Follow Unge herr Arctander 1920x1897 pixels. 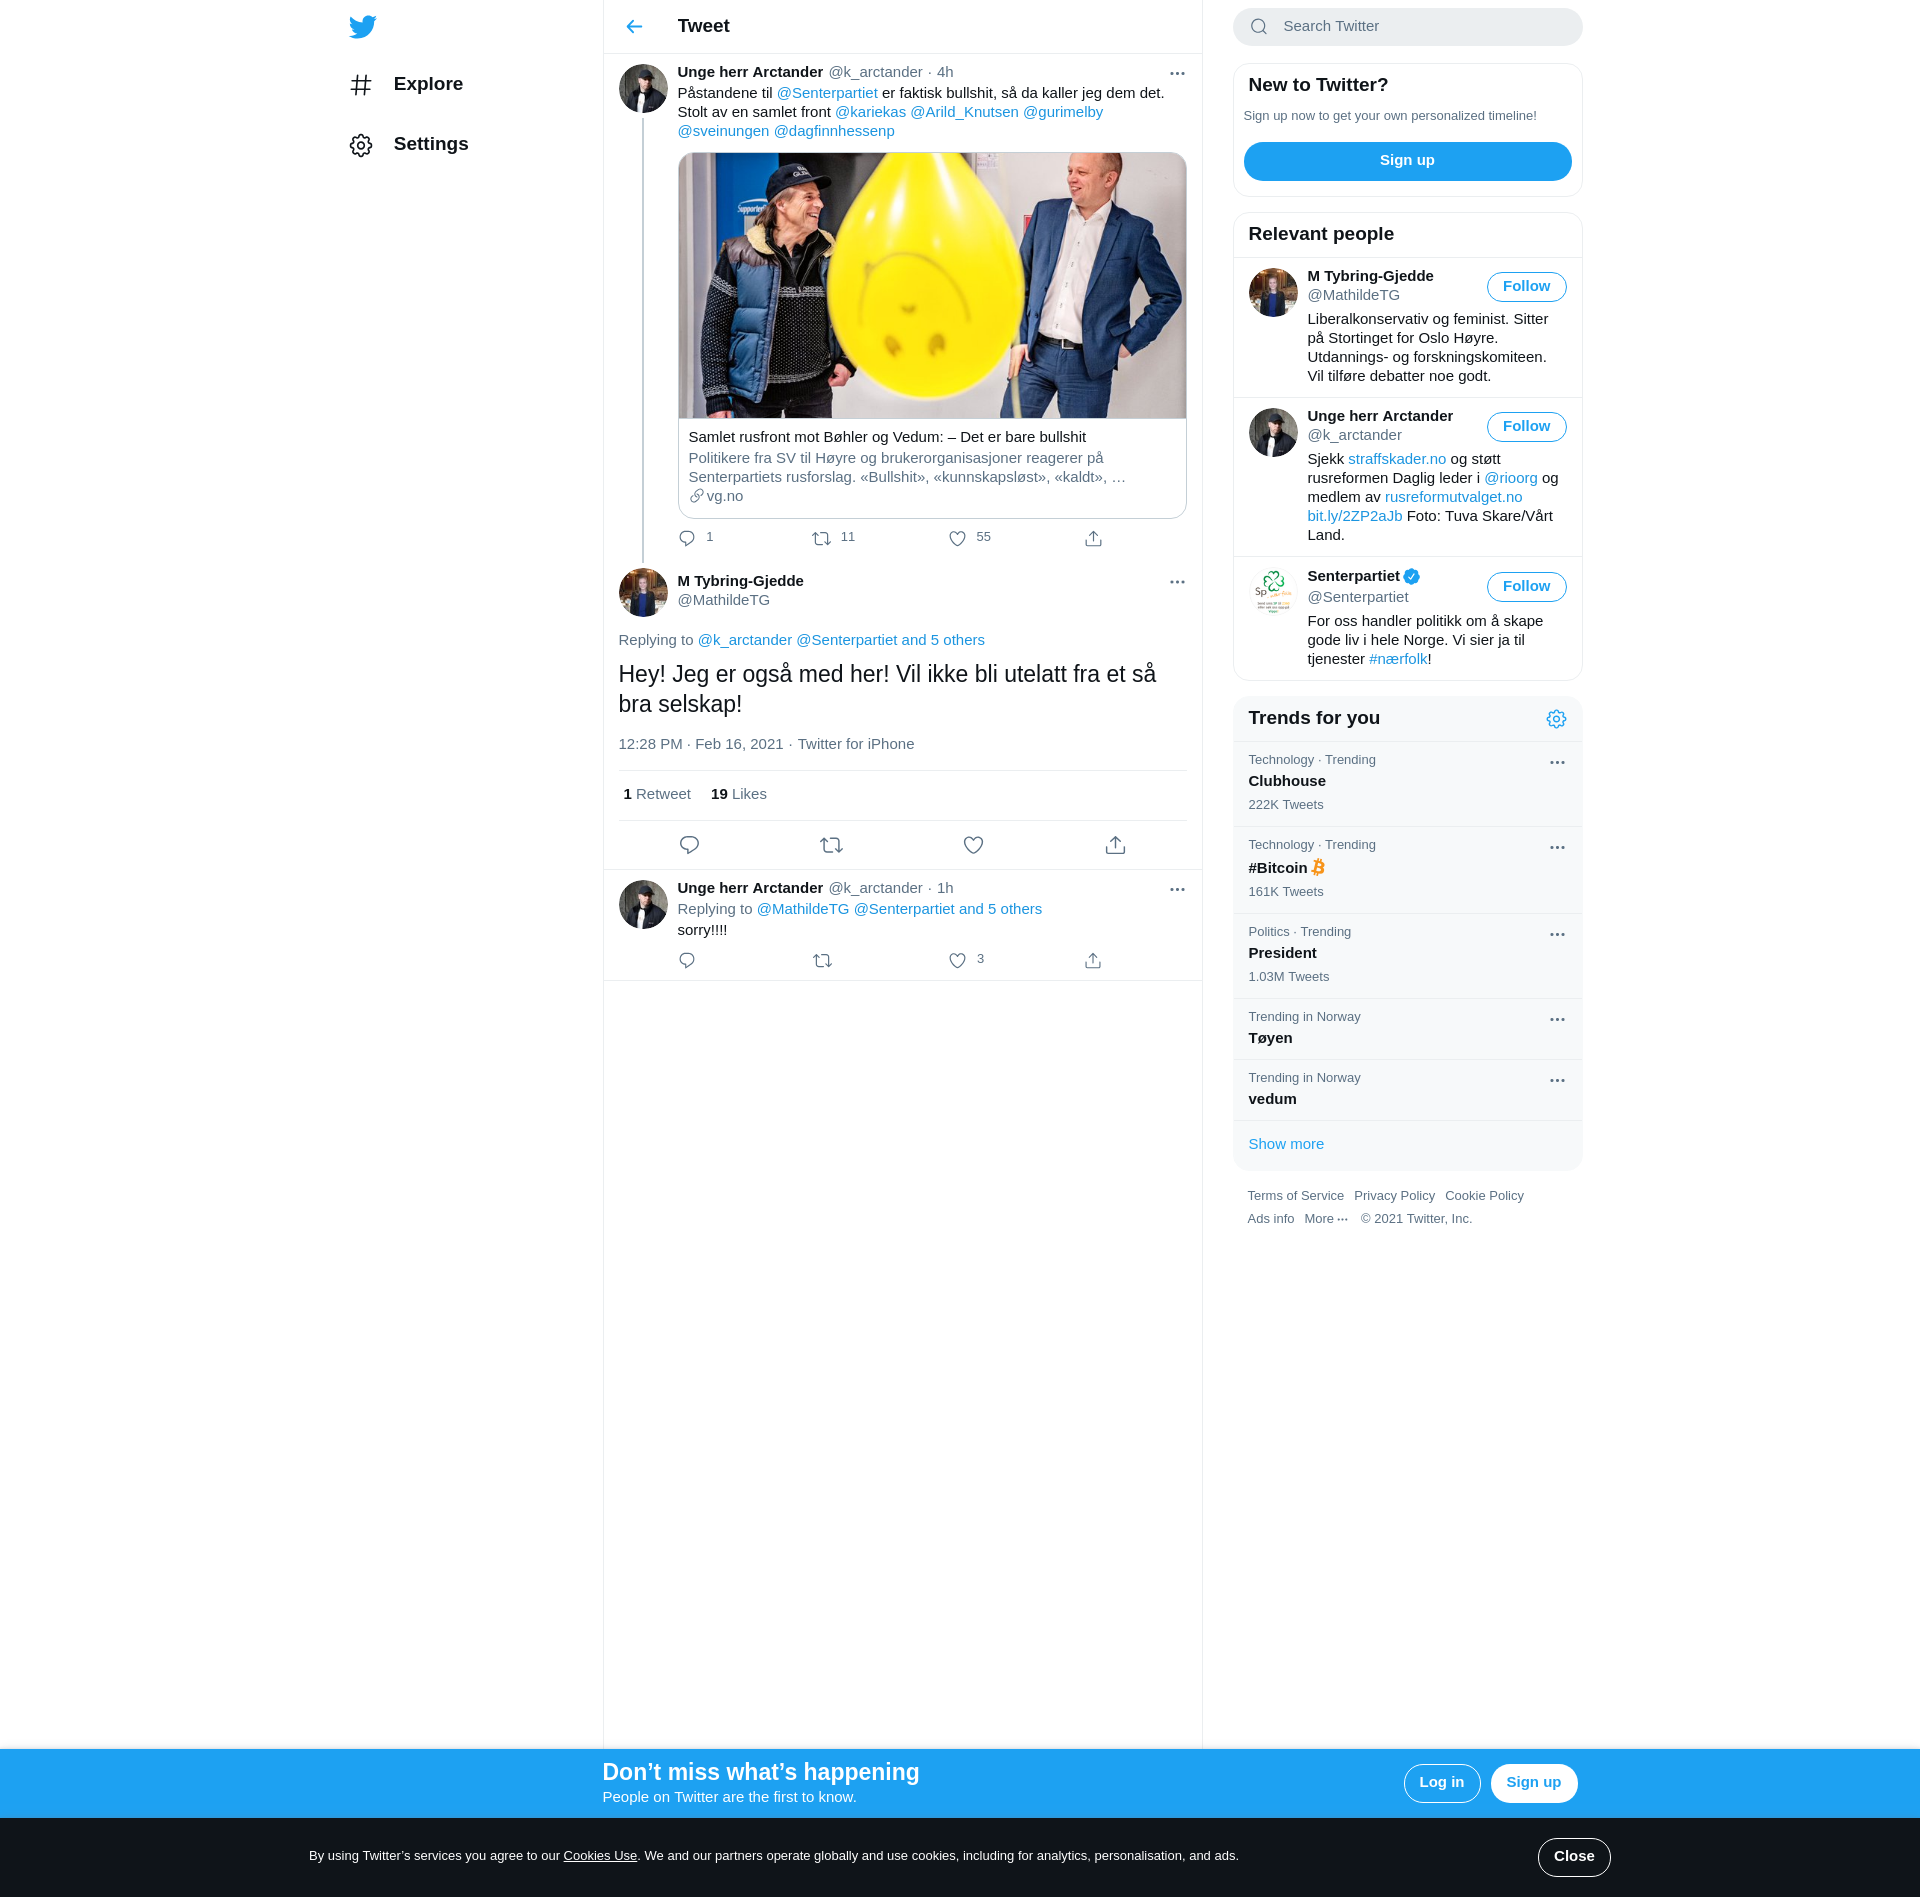coord(1526,426)
